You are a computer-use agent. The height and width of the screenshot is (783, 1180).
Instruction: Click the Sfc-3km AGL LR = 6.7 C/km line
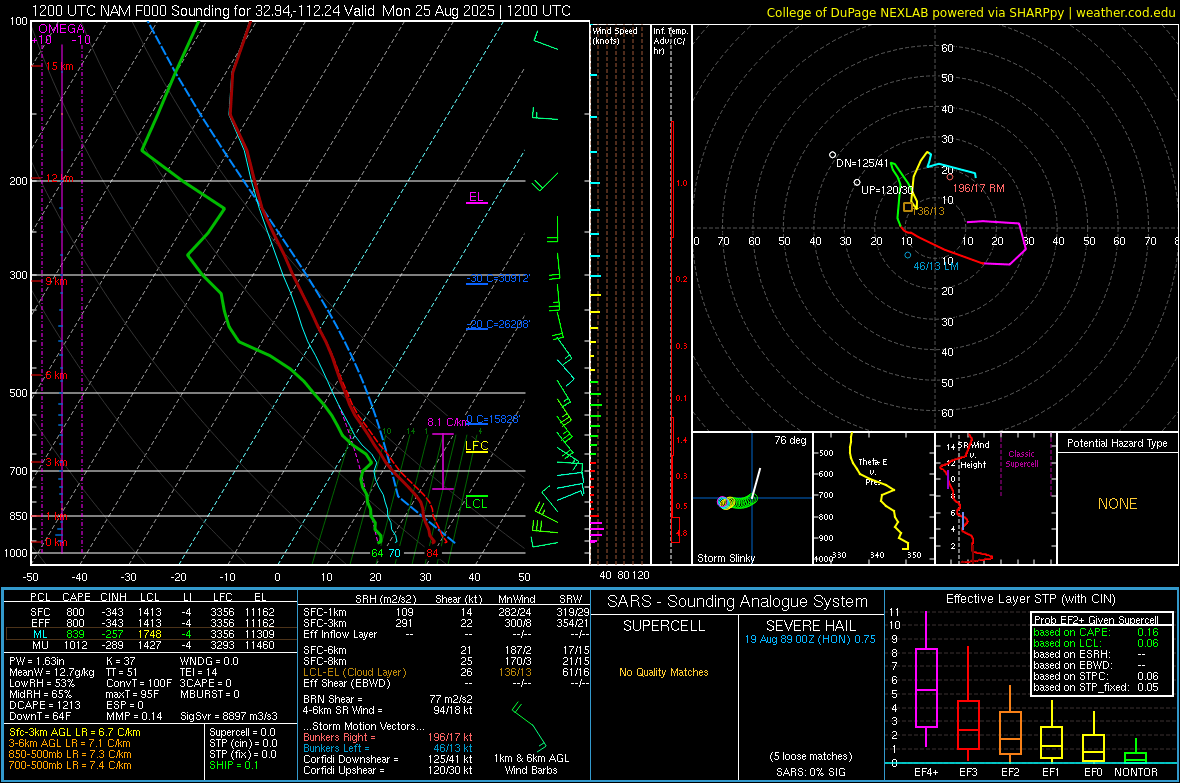point(75,733)
